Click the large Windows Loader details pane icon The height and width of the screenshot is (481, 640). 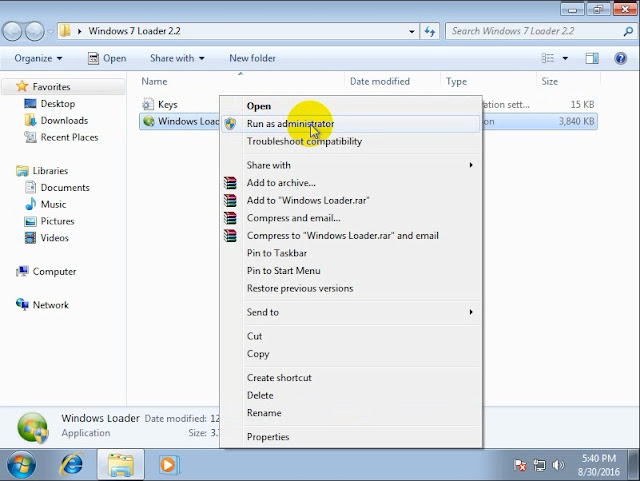coord(33,428)
